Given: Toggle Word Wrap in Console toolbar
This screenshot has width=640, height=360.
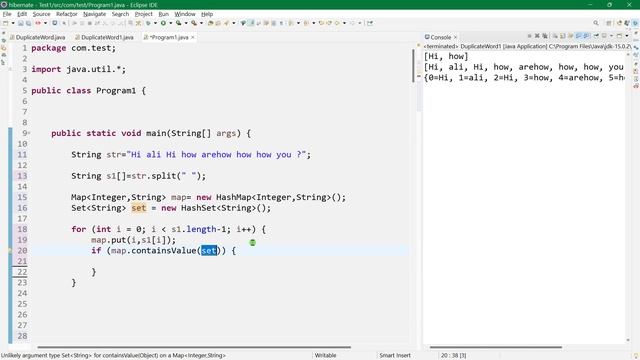Looking at the screenshot, I should coord(571,36).
